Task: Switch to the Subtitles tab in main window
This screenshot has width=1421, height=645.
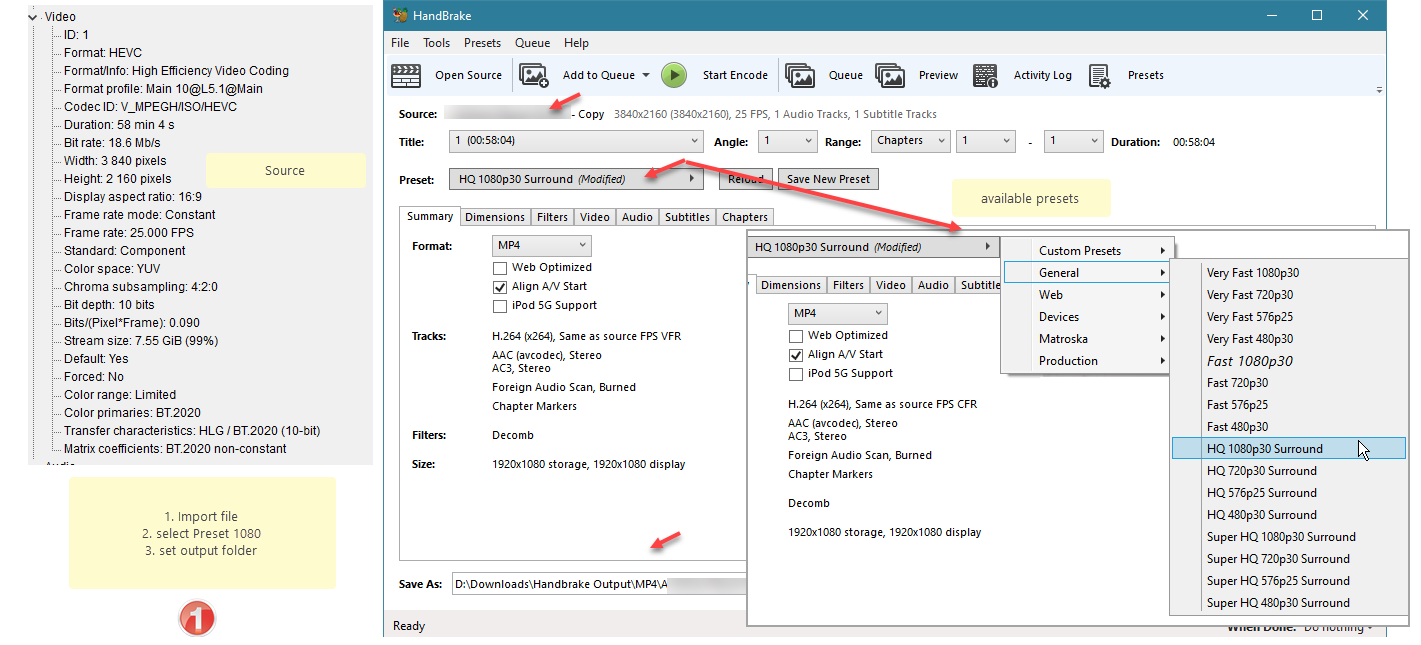Action: coord(687,217)
